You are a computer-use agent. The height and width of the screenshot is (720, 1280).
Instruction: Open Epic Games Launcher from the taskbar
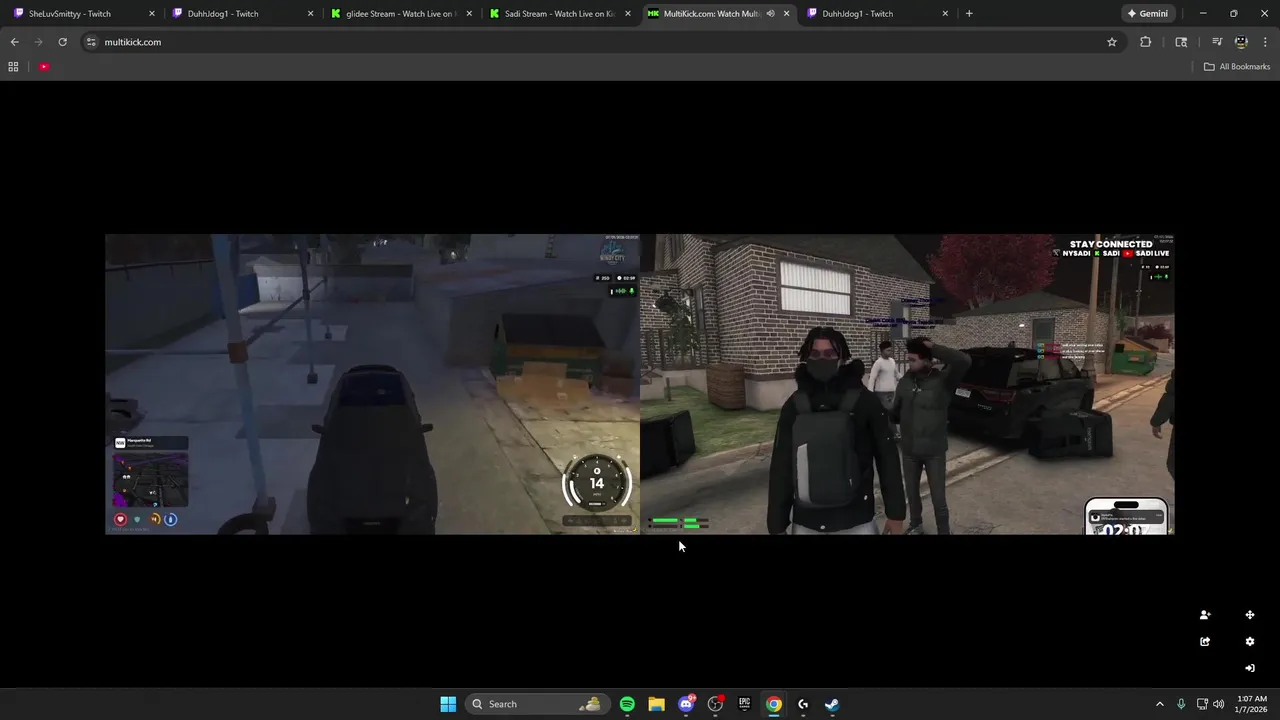[744, 704]
